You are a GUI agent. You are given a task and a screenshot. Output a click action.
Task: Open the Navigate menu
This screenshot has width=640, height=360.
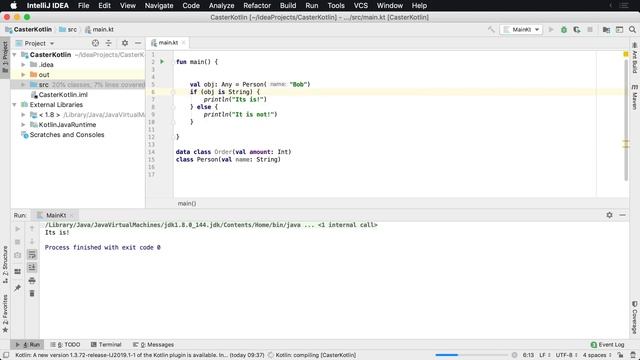point(159,5)
